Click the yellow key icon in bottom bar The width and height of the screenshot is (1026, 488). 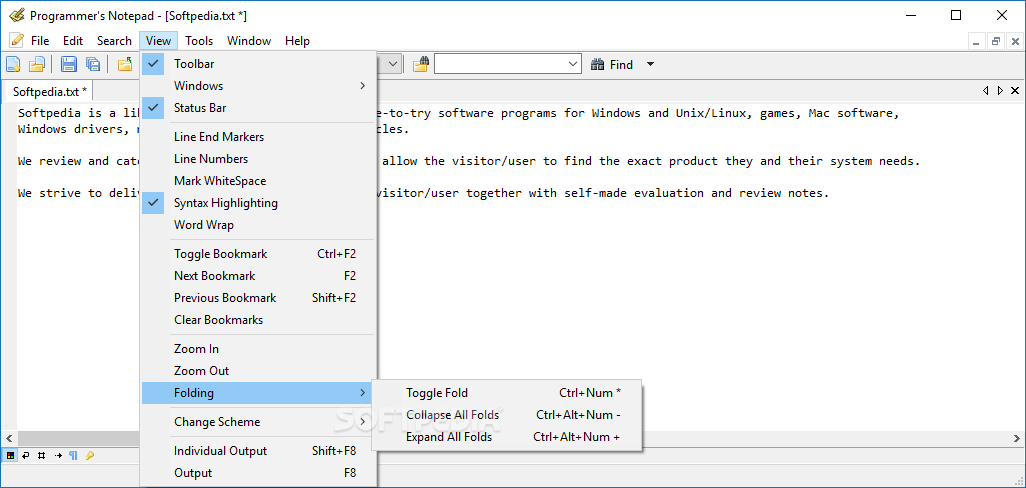[90, 455]
